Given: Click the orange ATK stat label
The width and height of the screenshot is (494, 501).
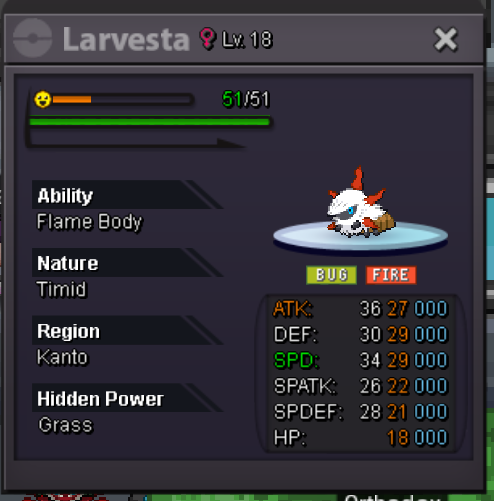Looking at the screenshot, I should 292,309.
